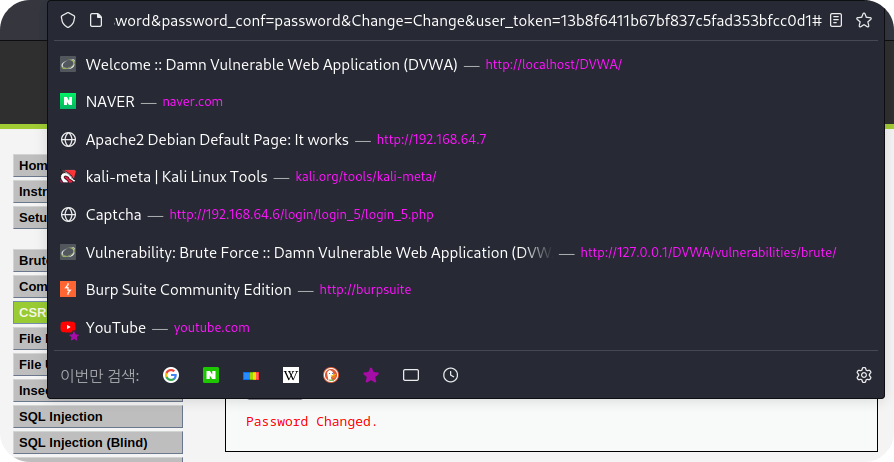Click the youtube.com URL text
The image size is (894, 462).
pos(212,327)
